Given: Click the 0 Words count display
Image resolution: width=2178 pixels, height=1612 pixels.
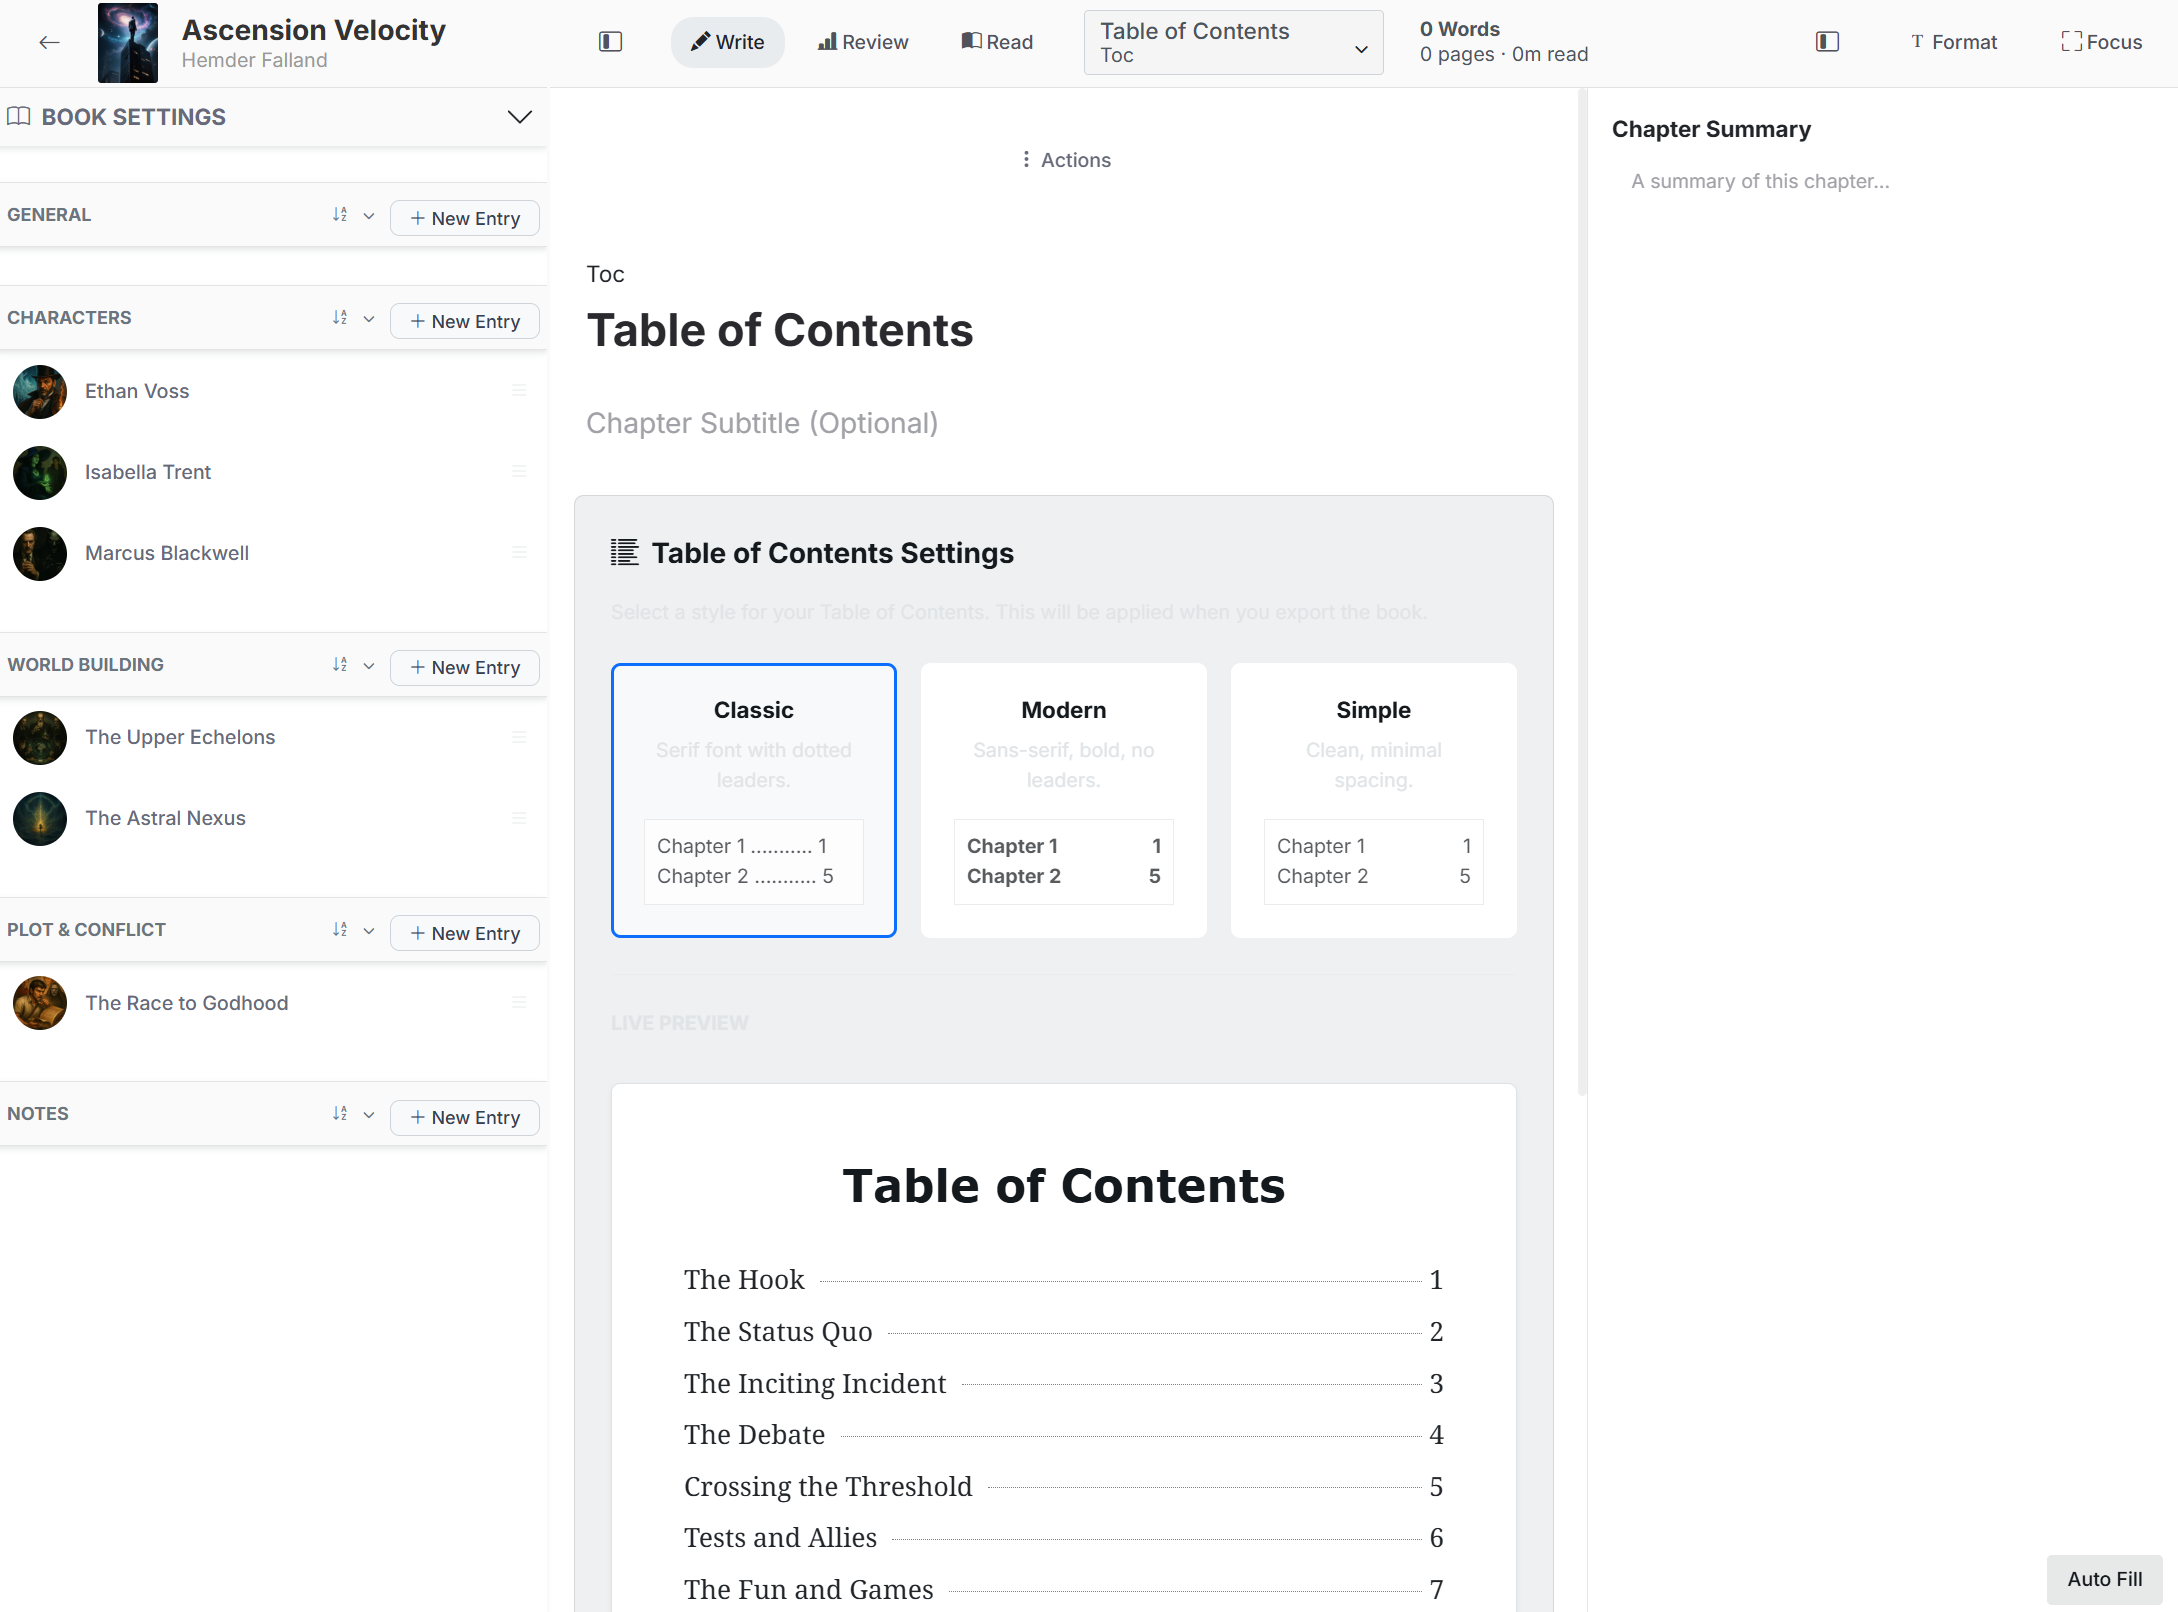Looking at the screenshot, I should point(1460,29).
